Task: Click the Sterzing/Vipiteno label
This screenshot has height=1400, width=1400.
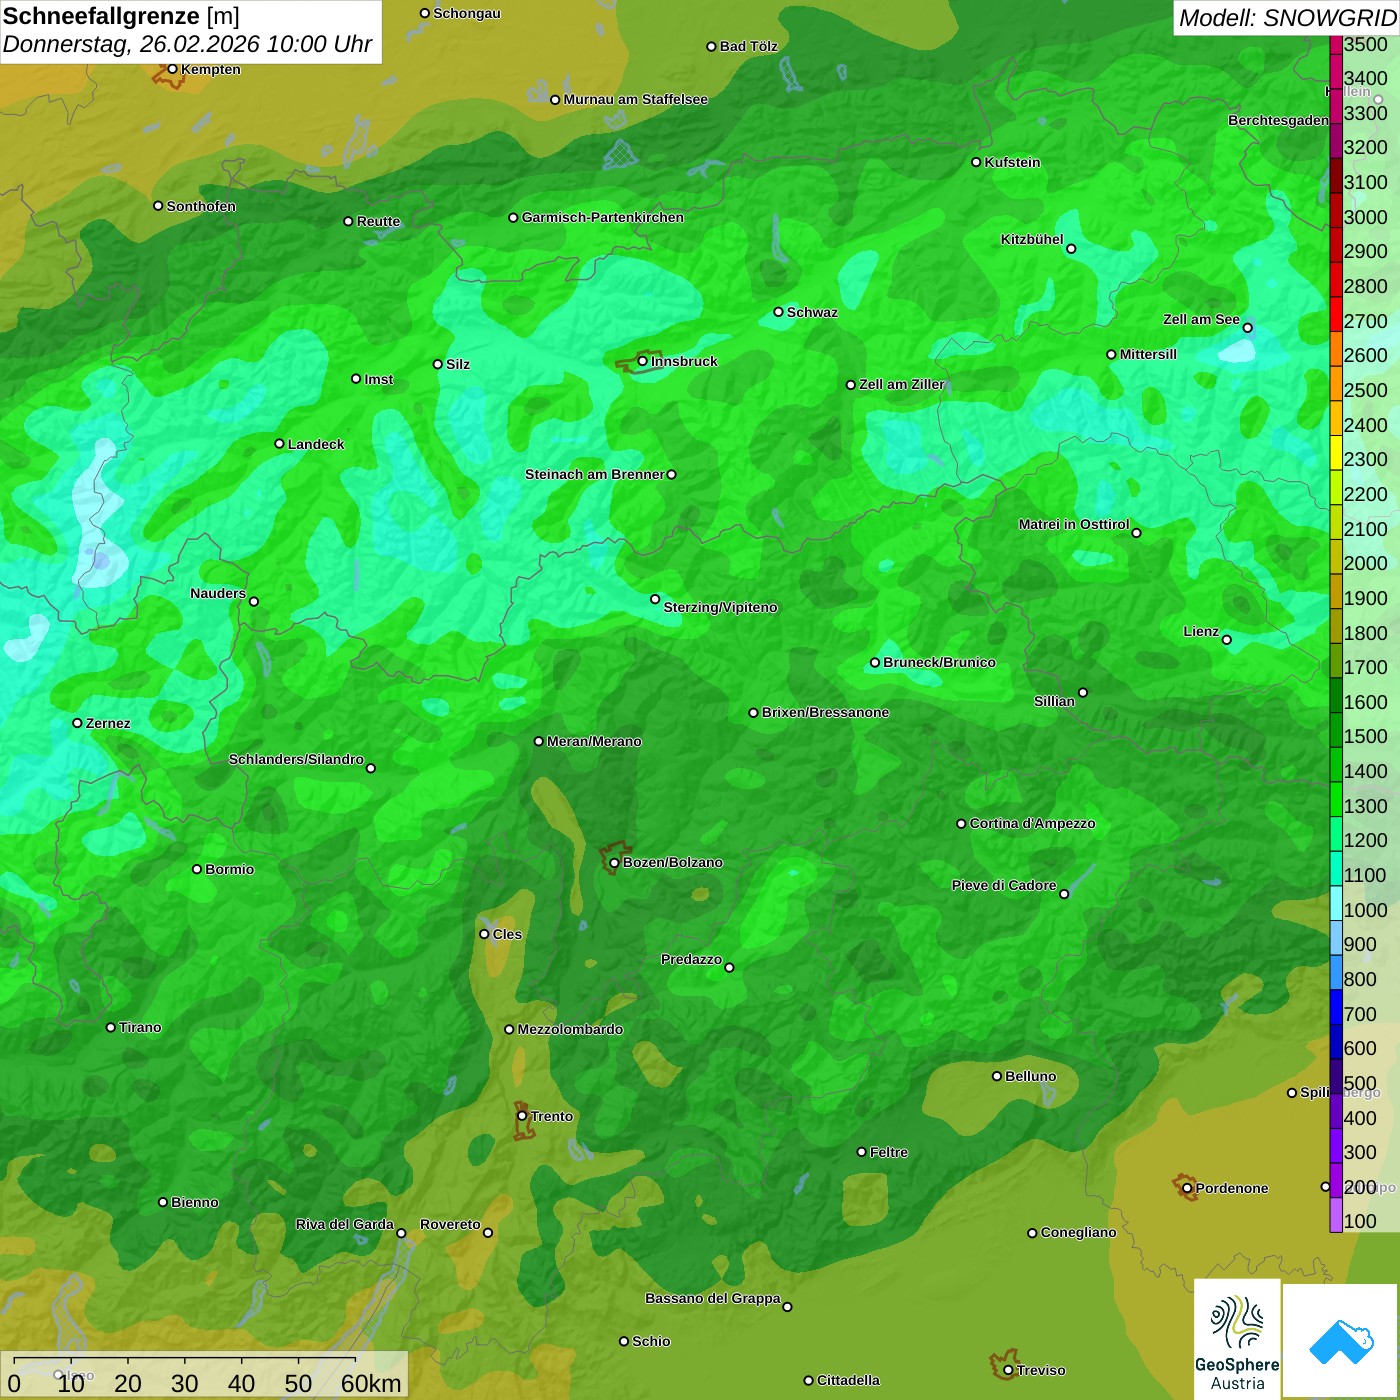Action: tap(720, 607)
